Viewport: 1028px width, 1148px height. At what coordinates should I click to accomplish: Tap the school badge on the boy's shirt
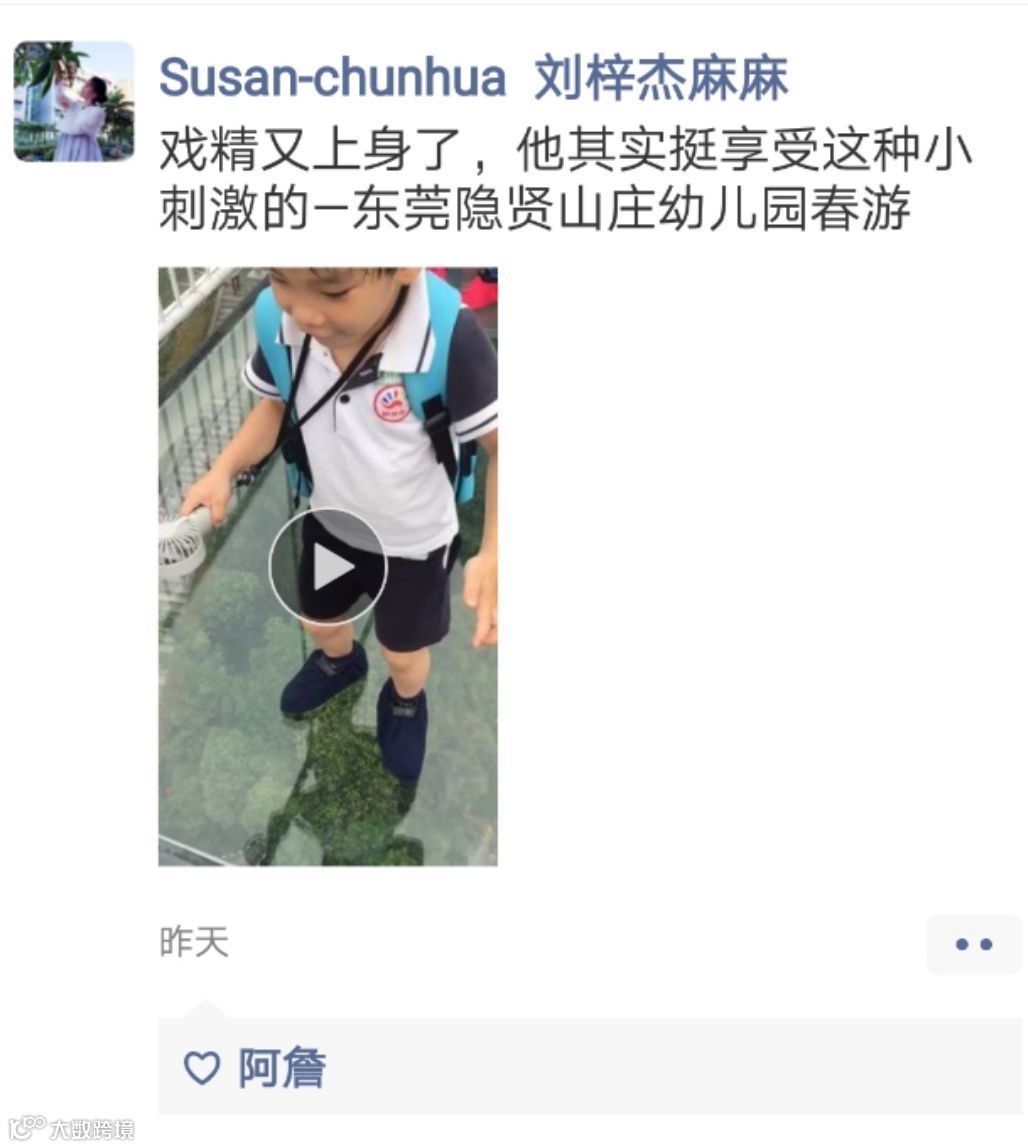tap(392, 403)
